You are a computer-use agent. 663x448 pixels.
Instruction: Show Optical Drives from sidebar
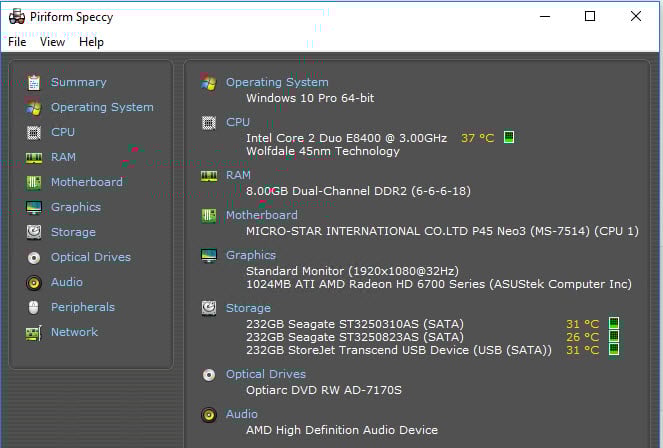pos(91,257)
